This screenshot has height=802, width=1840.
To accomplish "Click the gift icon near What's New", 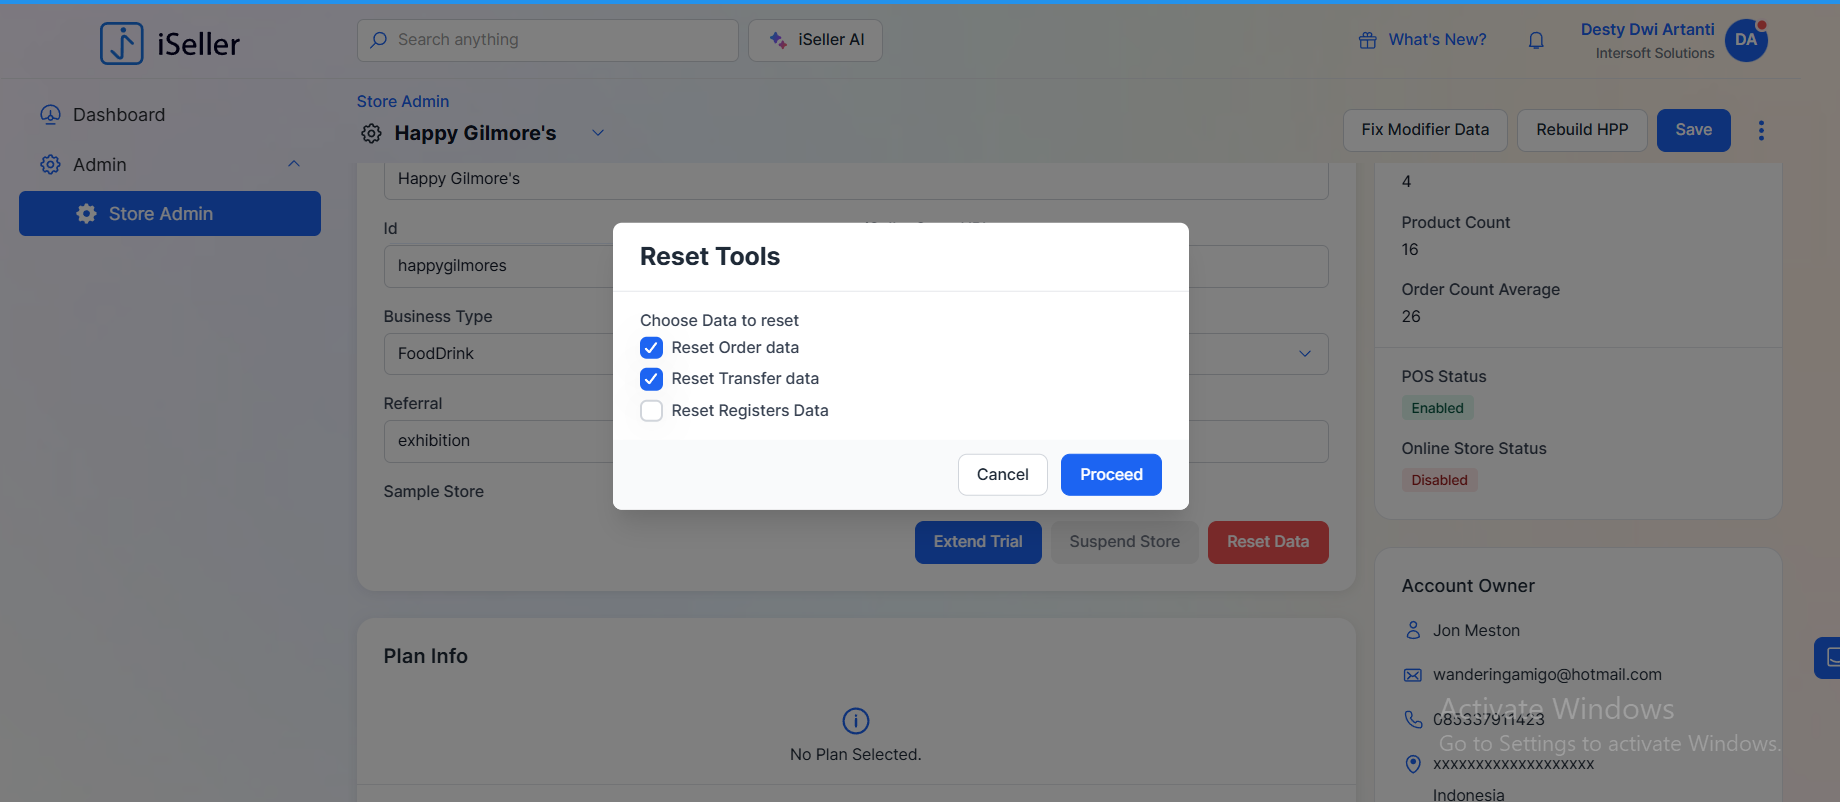I will point(1367,40).
